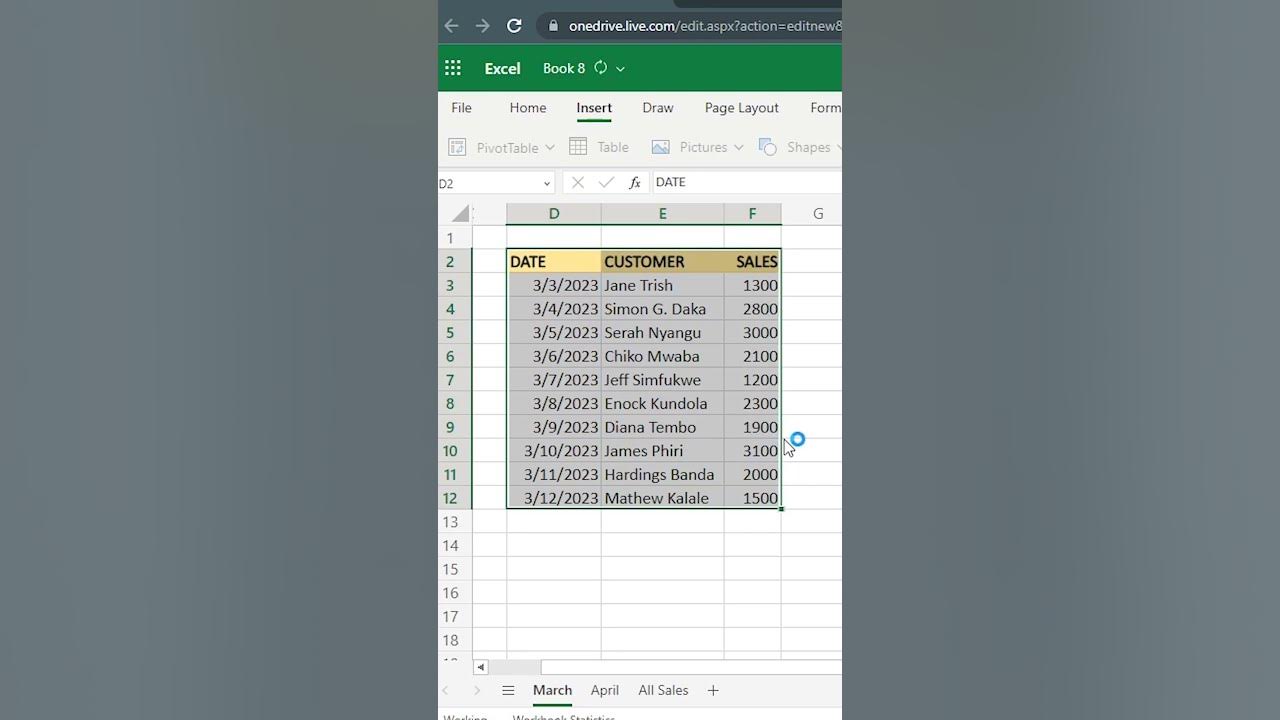Open the Name Box dropdown arrow
Image resolution: width=1280 pixels, height=720 pixels.
click(547, 183)
